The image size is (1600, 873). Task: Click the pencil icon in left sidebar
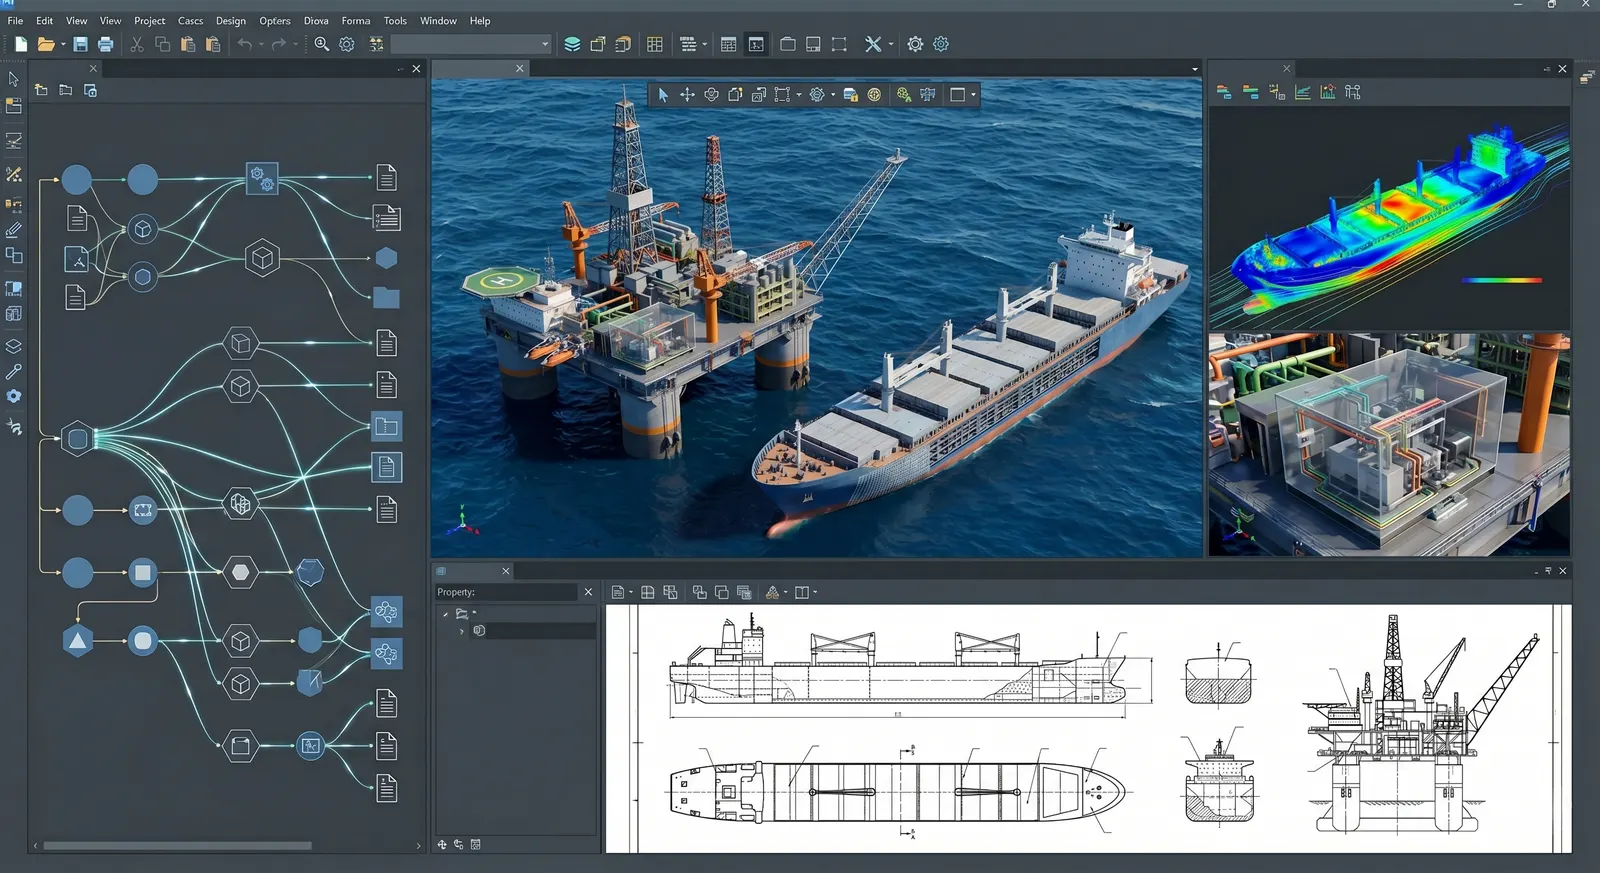[14, 230]
